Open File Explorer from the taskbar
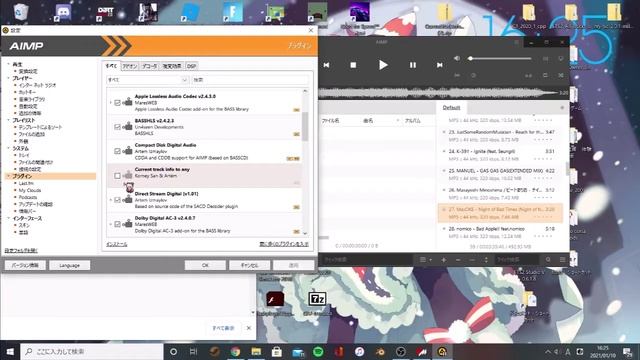Image resolution: width=640 pixels, height=360 pixels. coord(256,351)
